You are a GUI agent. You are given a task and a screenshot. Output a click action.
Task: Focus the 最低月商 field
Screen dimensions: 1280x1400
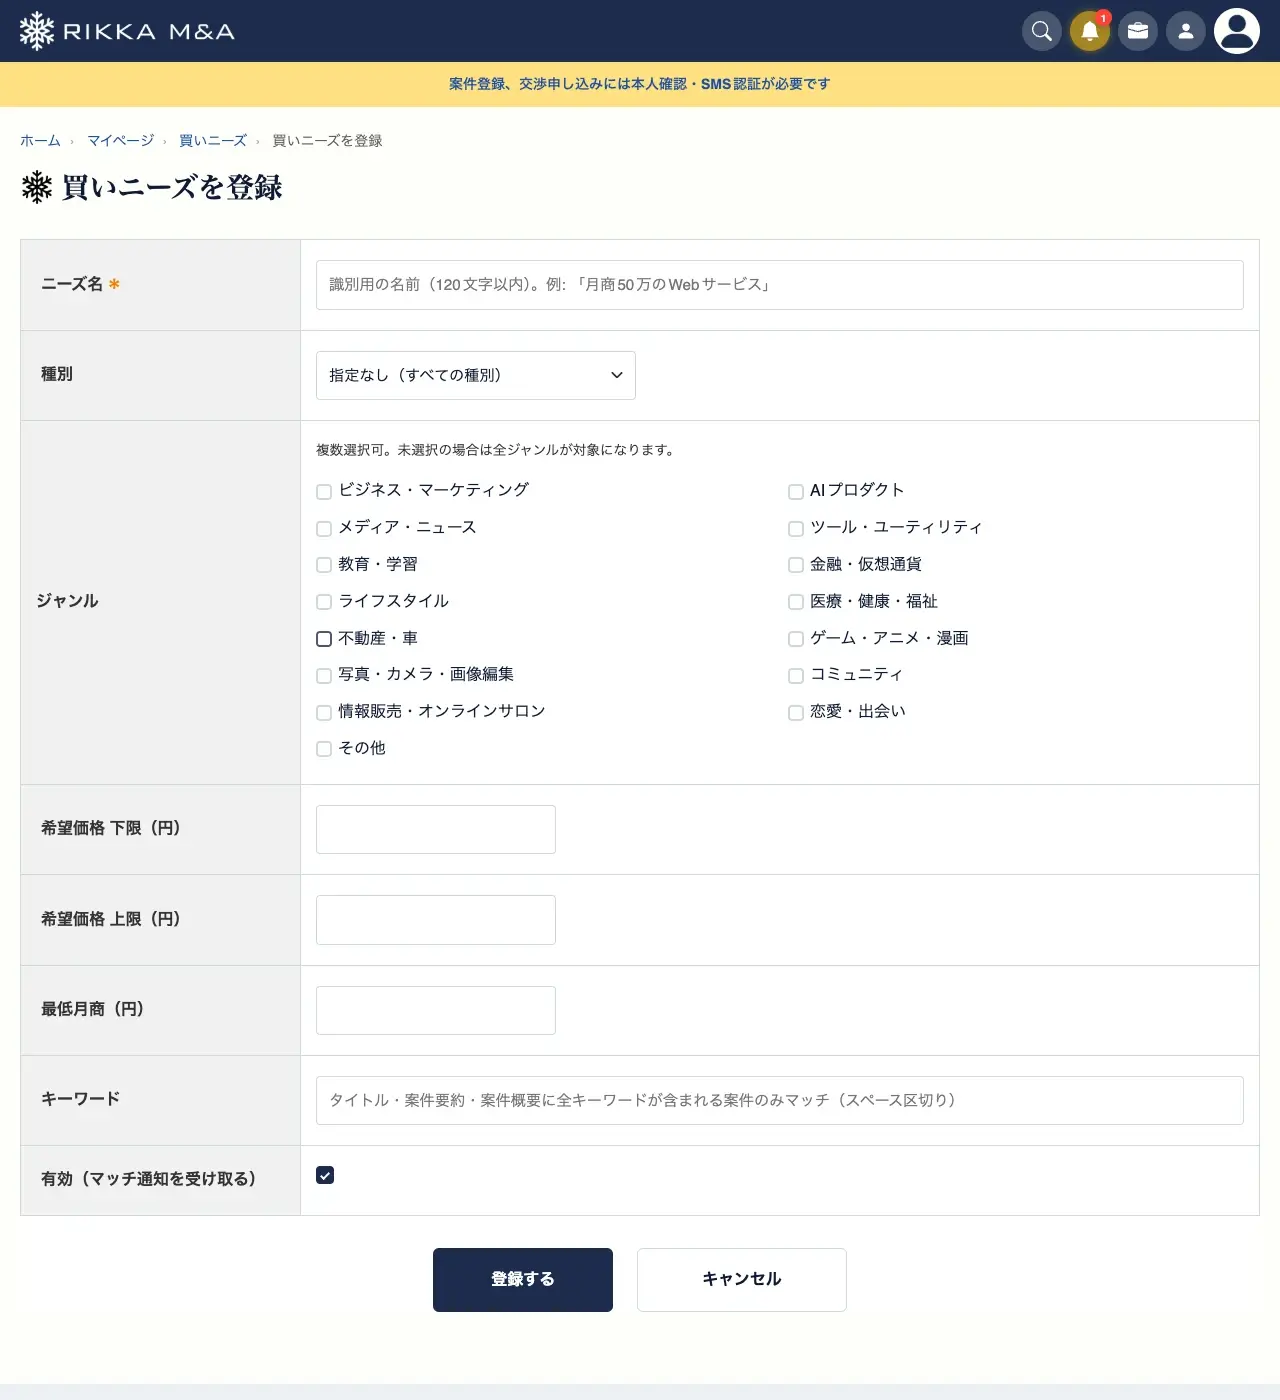pyautogui.click(x=436, y=1010)
